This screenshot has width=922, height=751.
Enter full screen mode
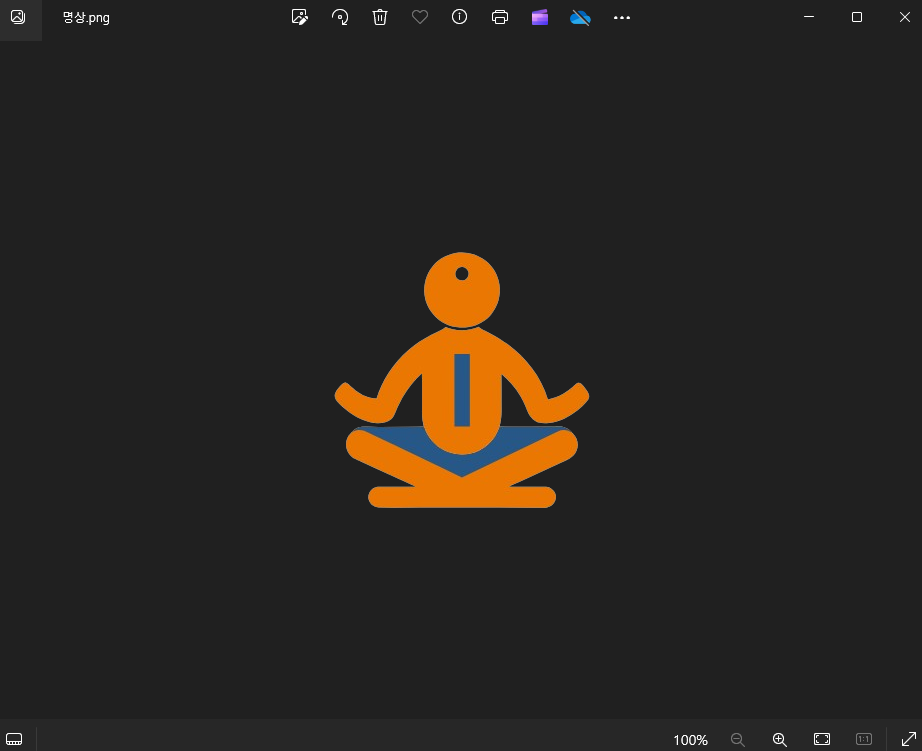(x=908, y=739)
